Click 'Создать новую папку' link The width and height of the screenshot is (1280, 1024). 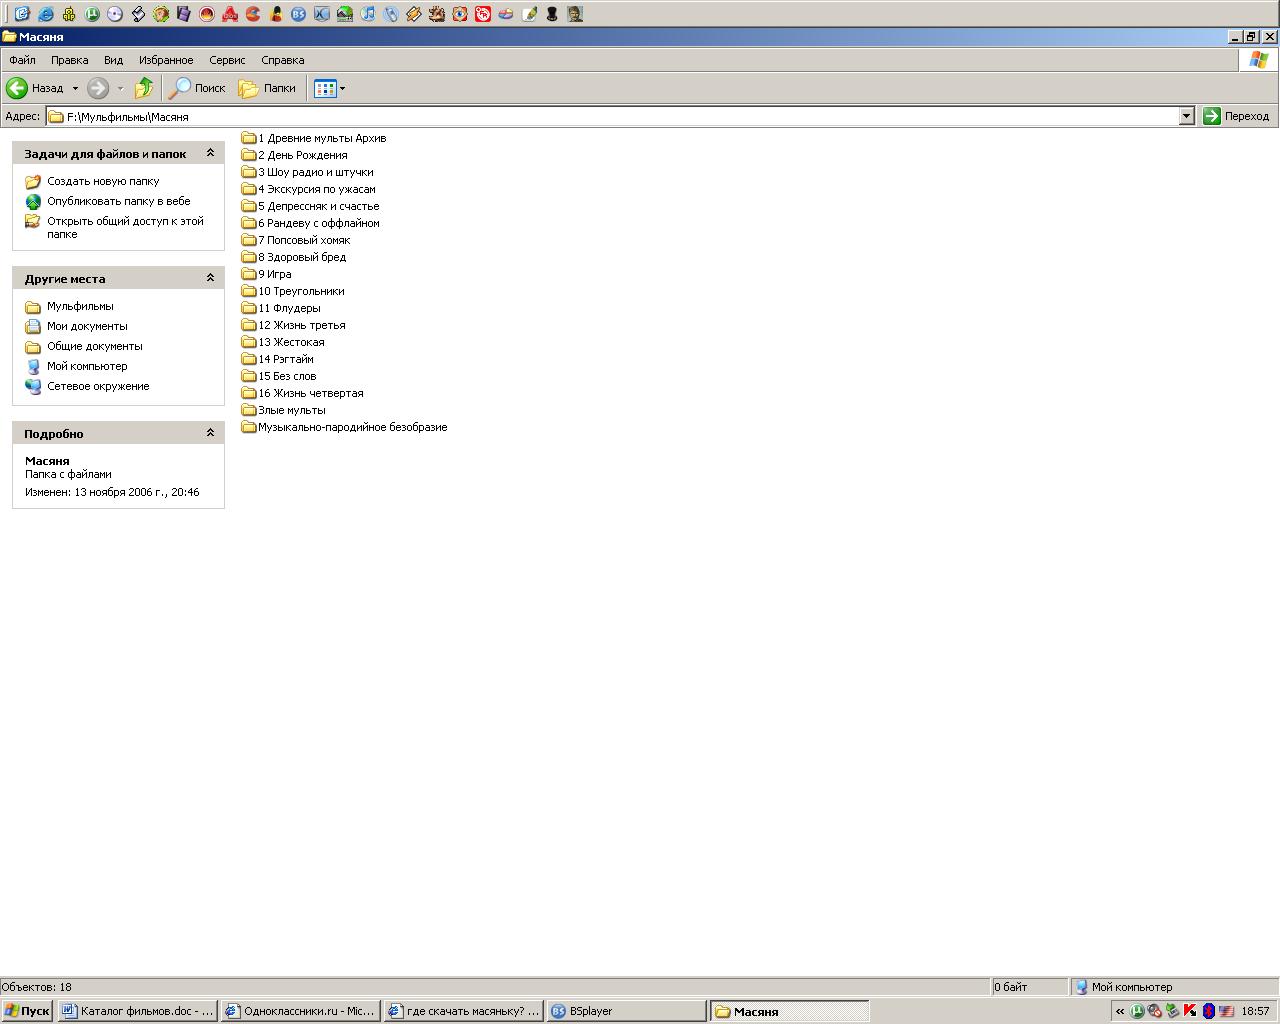(x=103, y=181)
